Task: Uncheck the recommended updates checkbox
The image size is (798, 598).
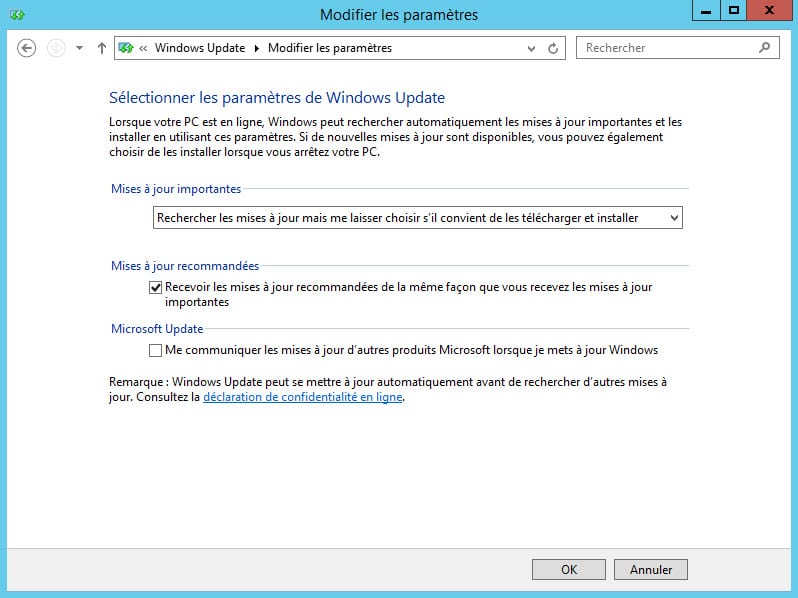Action: click(155, 287)
